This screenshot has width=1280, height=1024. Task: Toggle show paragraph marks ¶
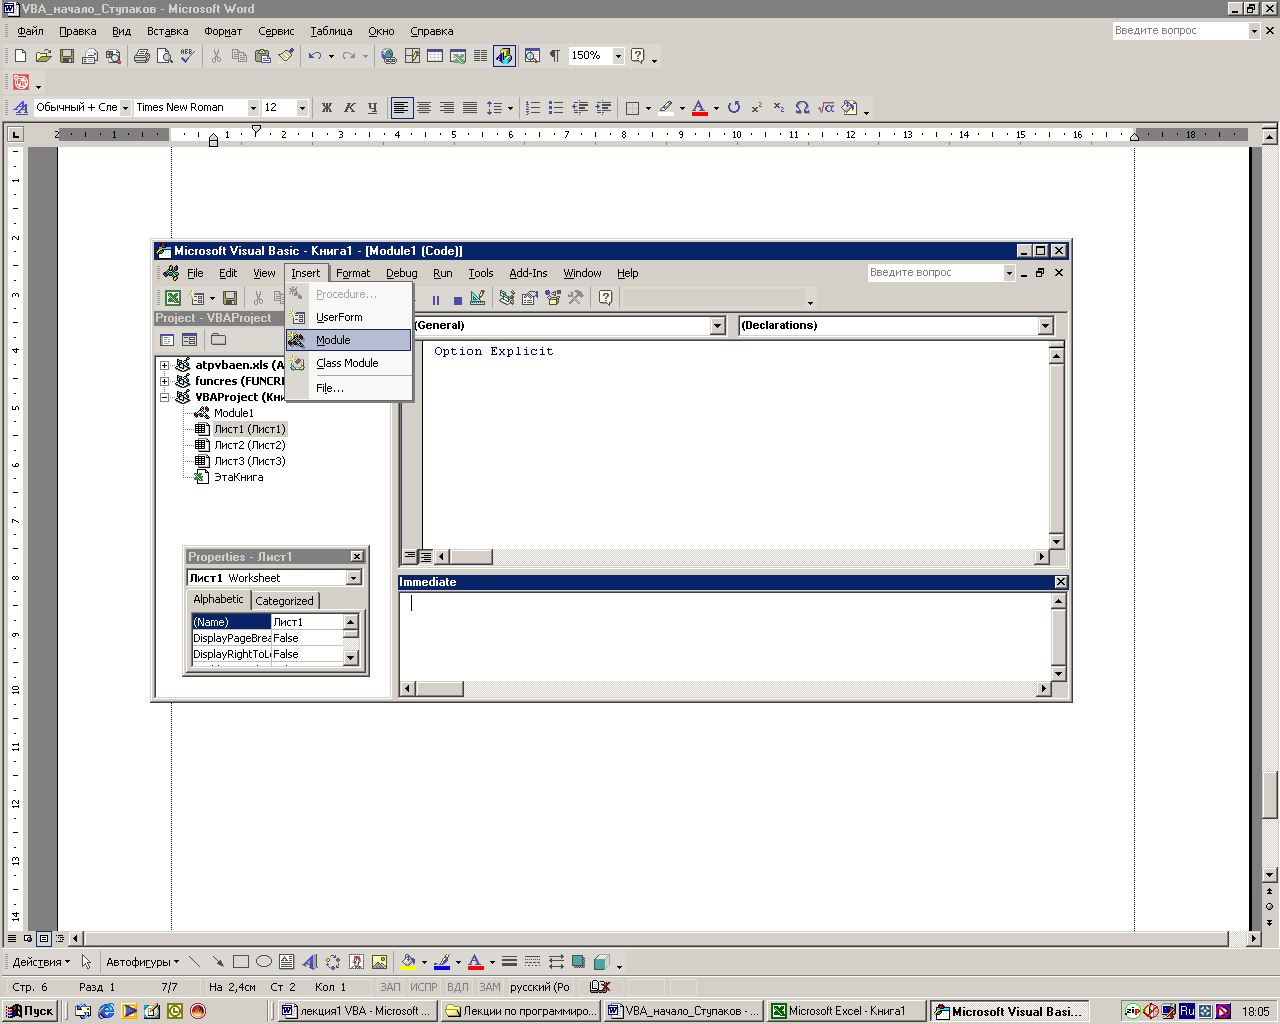pyautogui.click(x=555, y=56)
